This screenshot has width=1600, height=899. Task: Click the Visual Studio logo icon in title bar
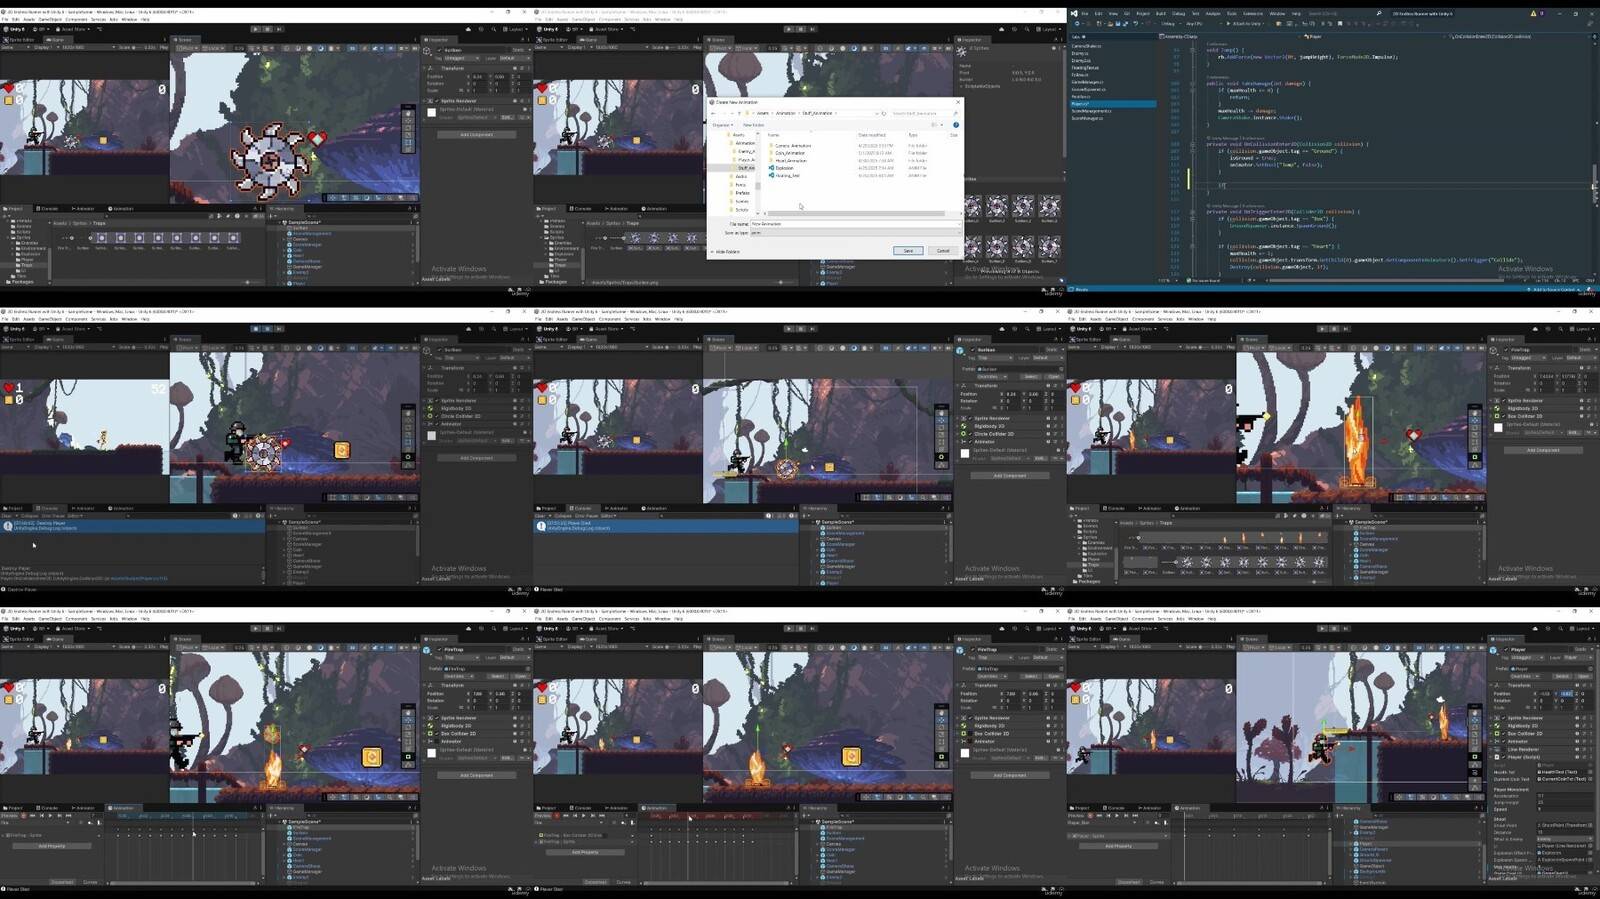pos(1074,14)
